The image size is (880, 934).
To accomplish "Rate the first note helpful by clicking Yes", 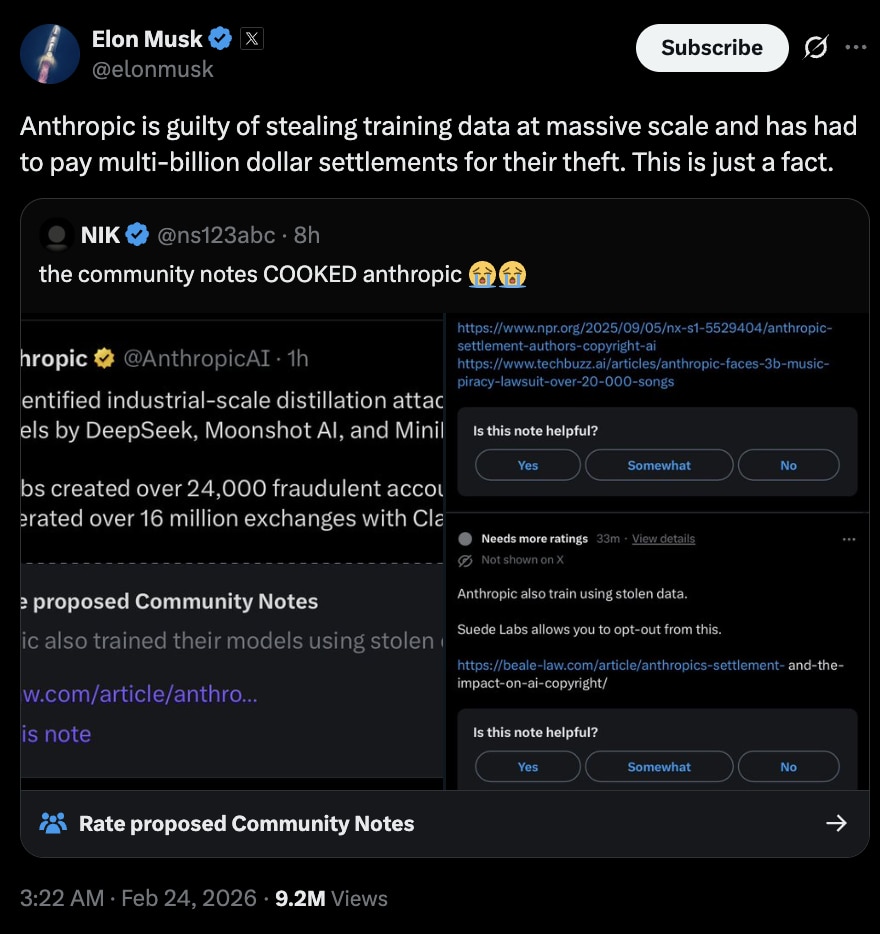I will pyautogui.click(x=527, y=464).
